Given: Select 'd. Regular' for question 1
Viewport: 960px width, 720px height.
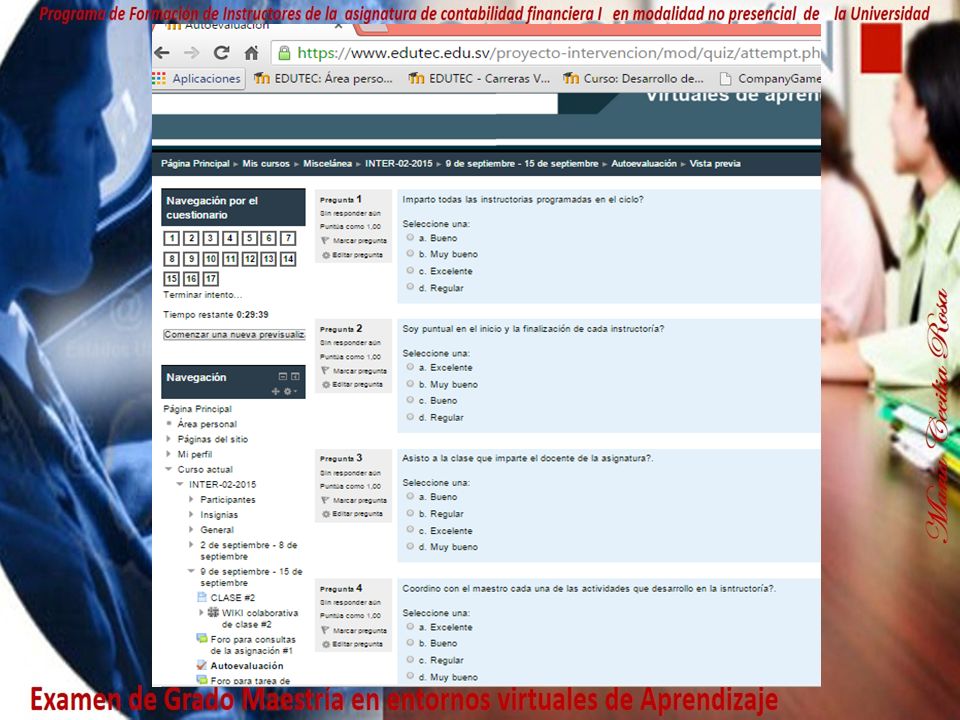Looking at the screenshot, I should coord(410,287).
